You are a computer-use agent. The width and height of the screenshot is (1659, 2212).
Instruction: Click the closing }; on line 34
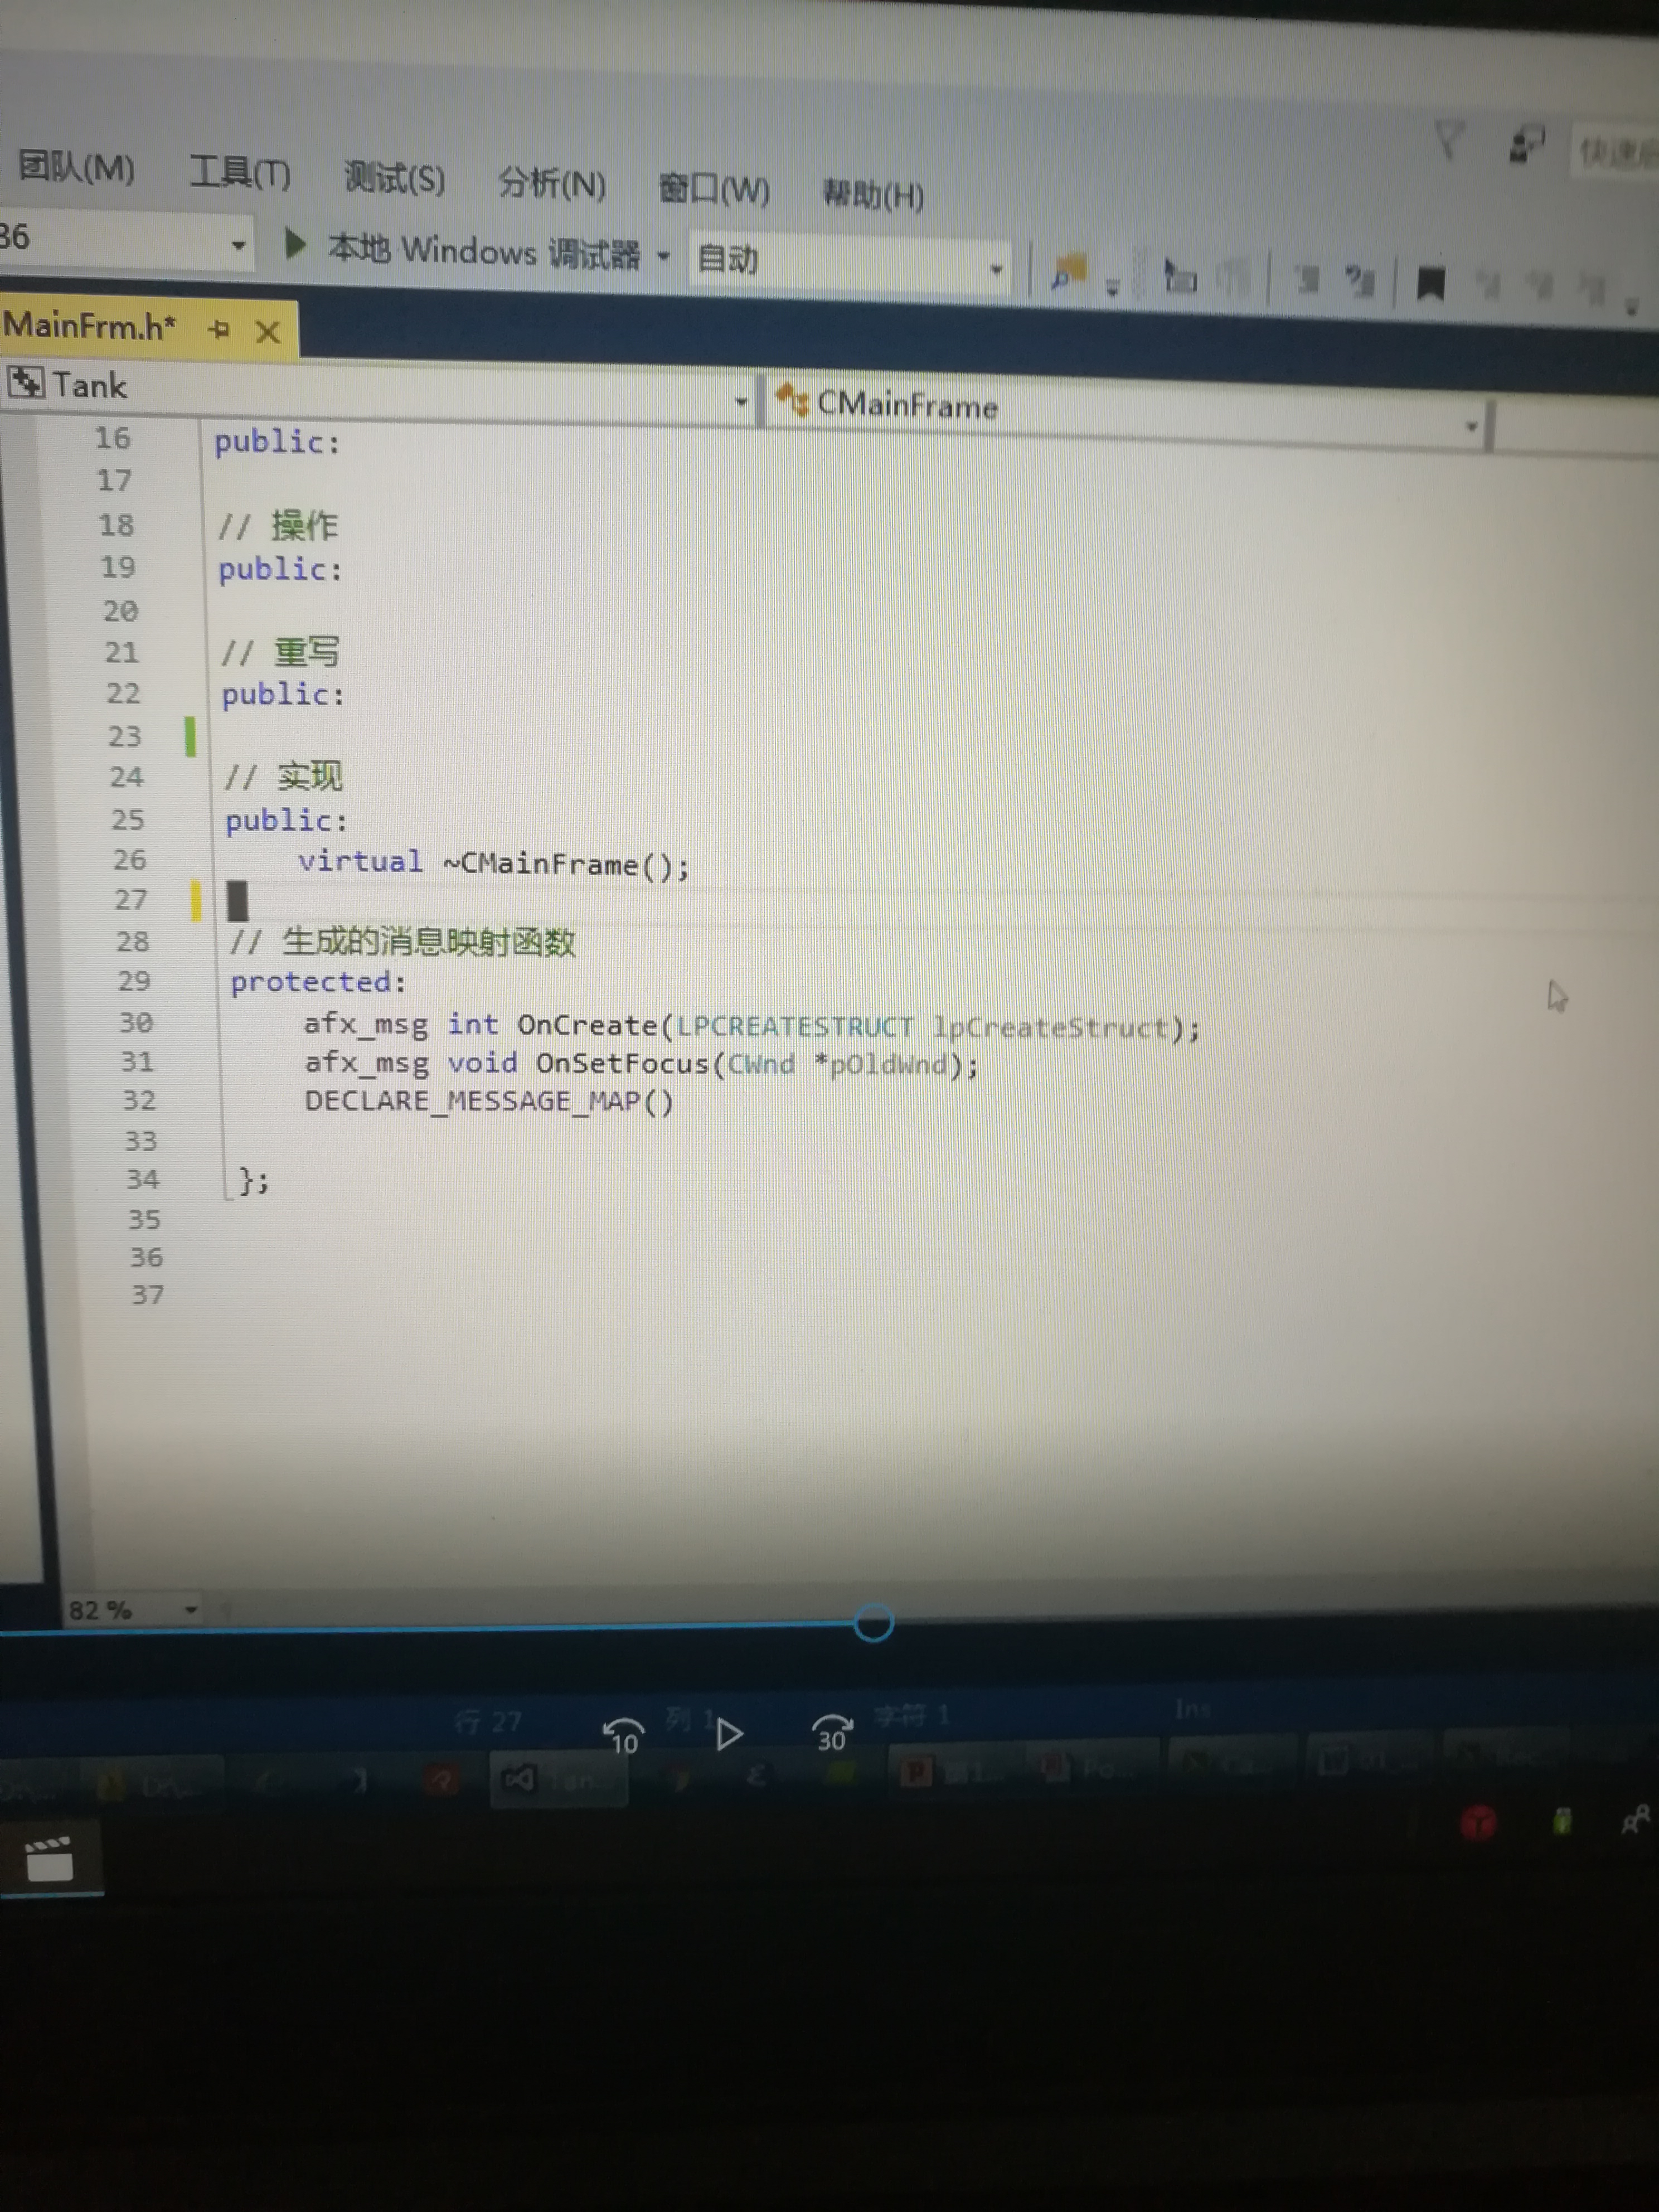point(254,1181)
